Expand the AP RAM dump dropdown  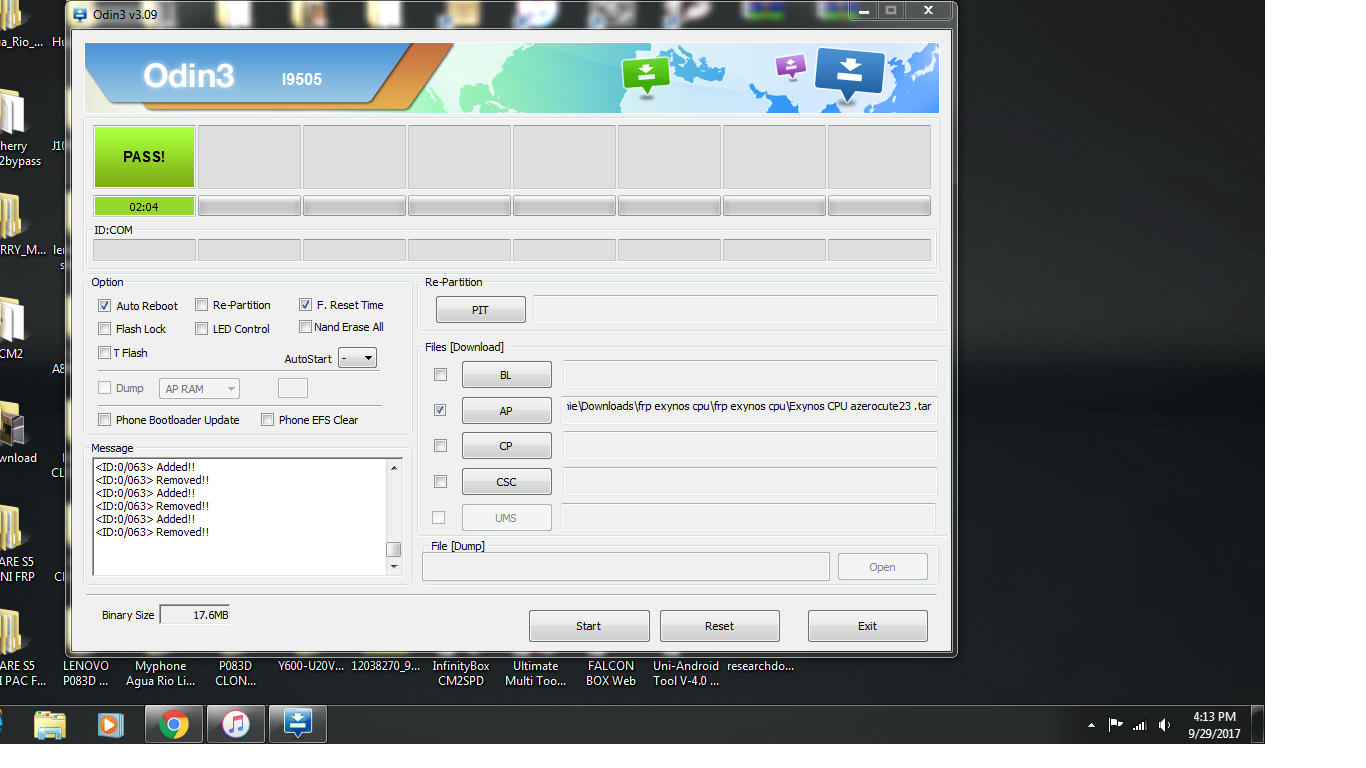pos(199,389)
